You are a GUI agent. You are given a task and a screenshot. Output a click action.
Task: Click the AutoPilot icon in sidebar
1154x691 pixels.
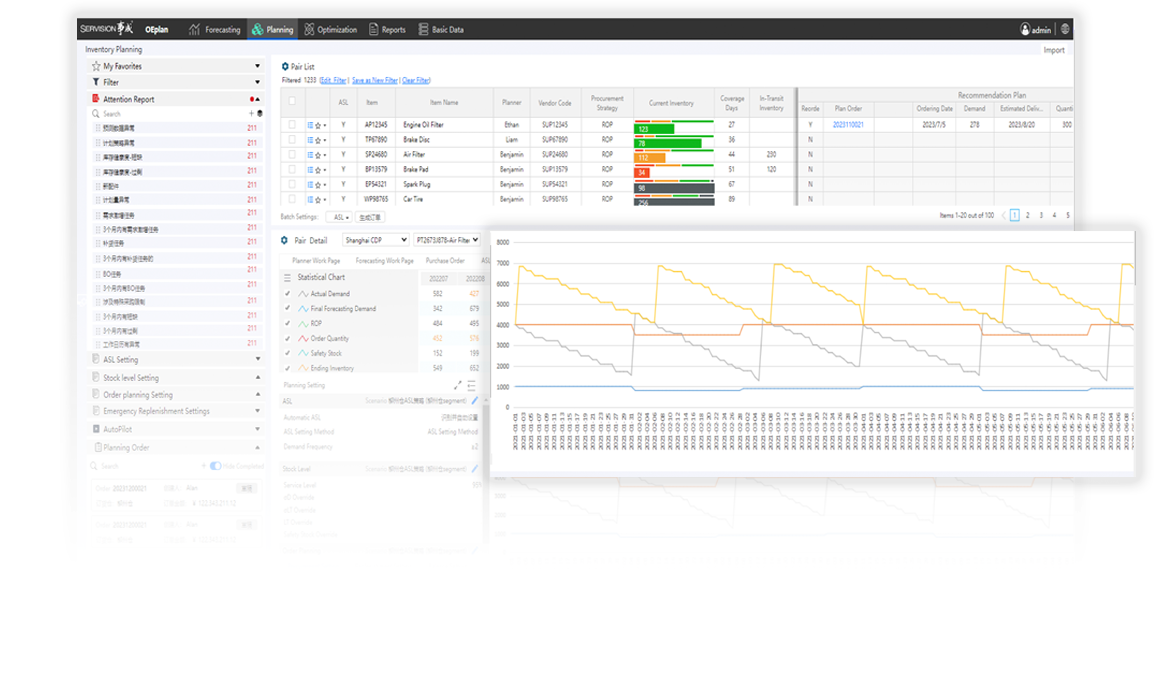[96, 429]
